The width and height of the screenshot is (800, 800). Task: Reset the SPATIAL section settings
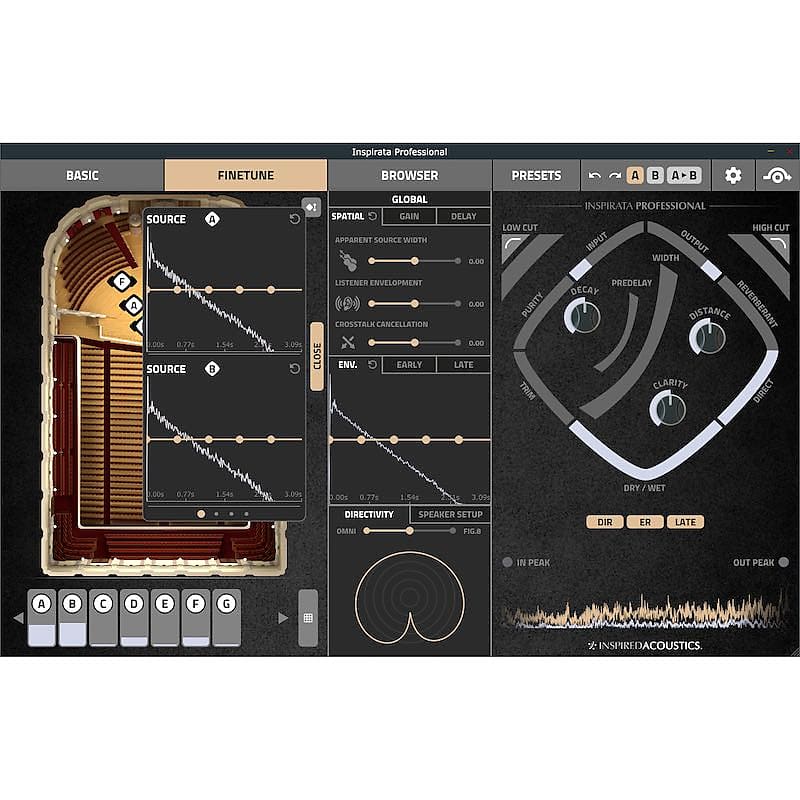click(370, 215)
